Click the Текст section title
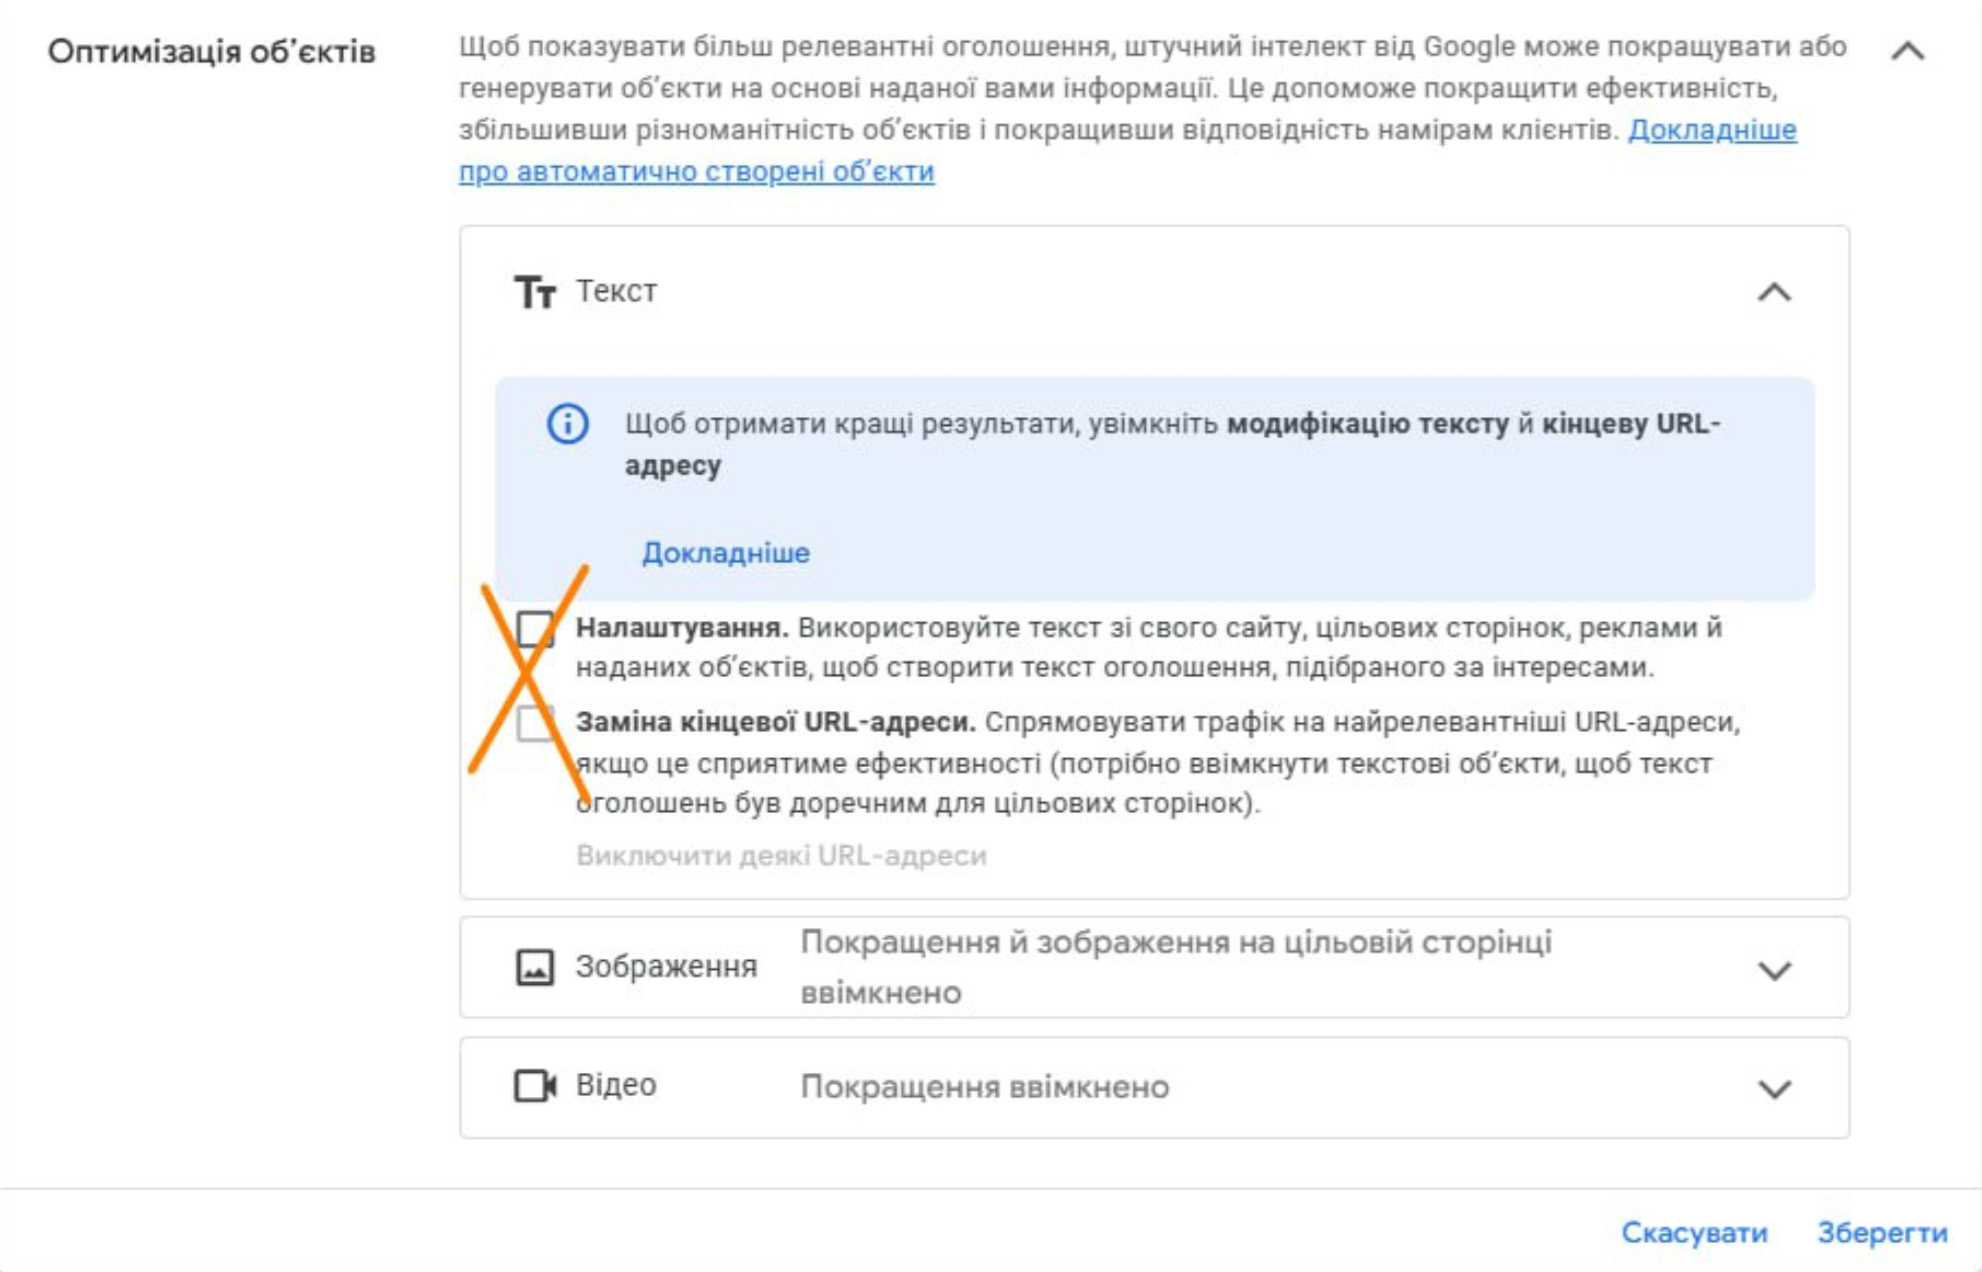 616,292
